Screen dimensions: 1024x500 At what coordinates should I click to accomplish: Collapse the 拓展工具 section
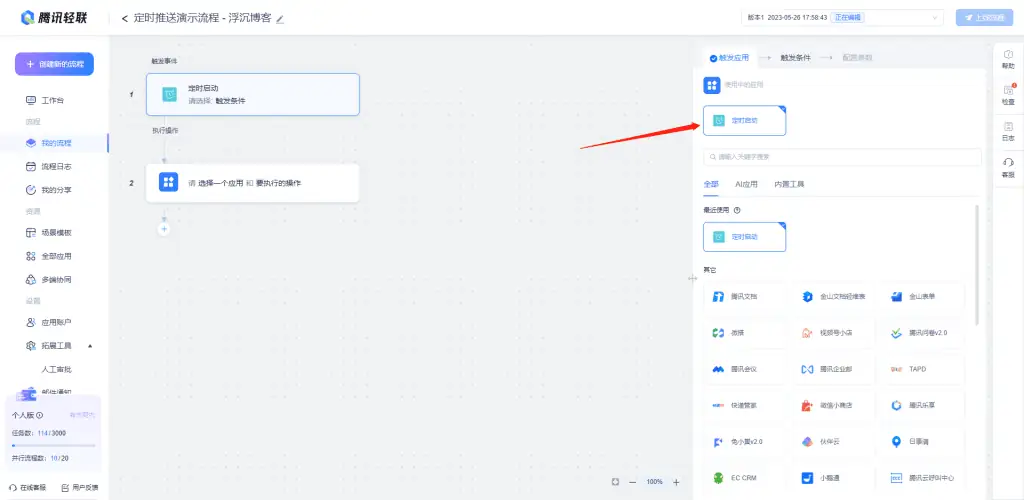(91, 346)
